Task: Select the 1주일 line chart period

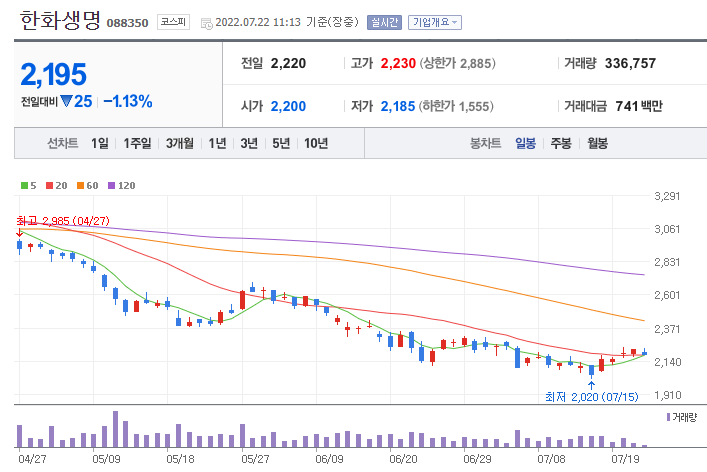Action: [x=138, y=143]
